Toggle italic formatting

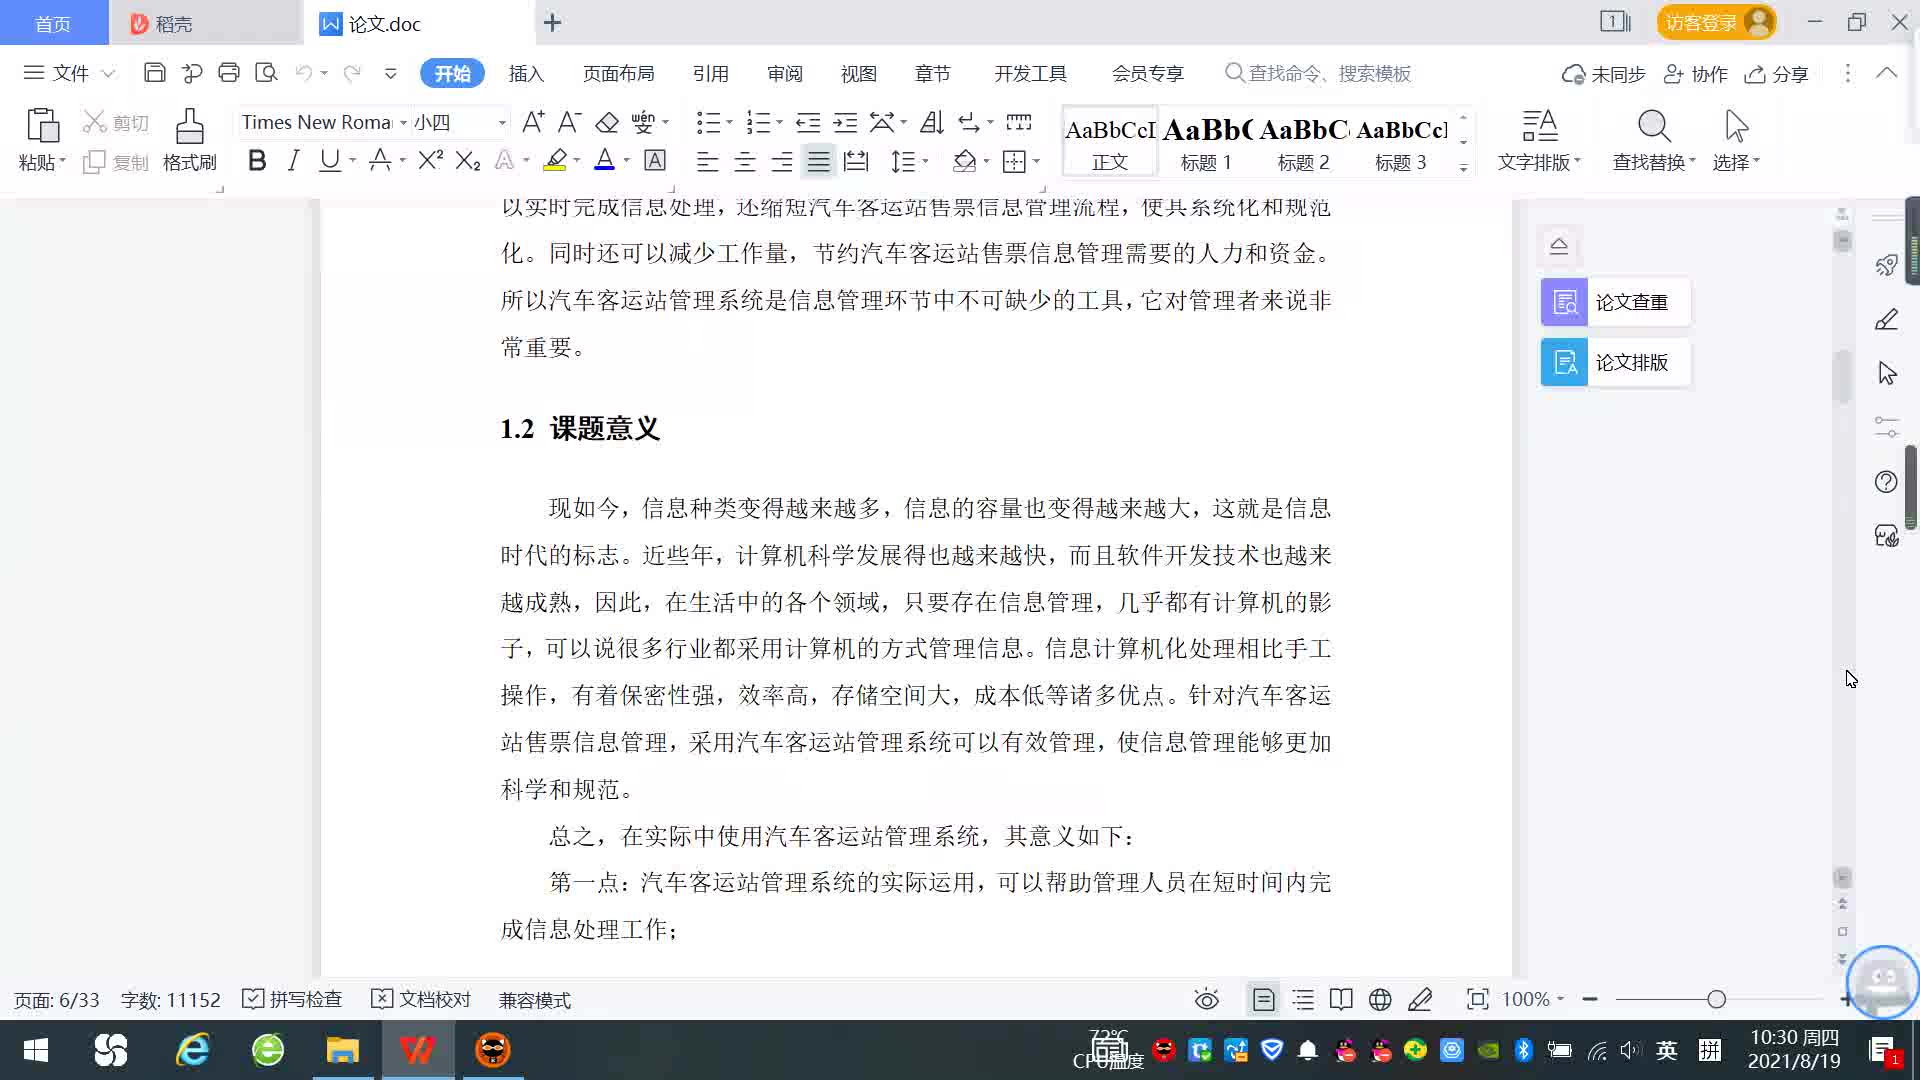[x=293, y=160]
